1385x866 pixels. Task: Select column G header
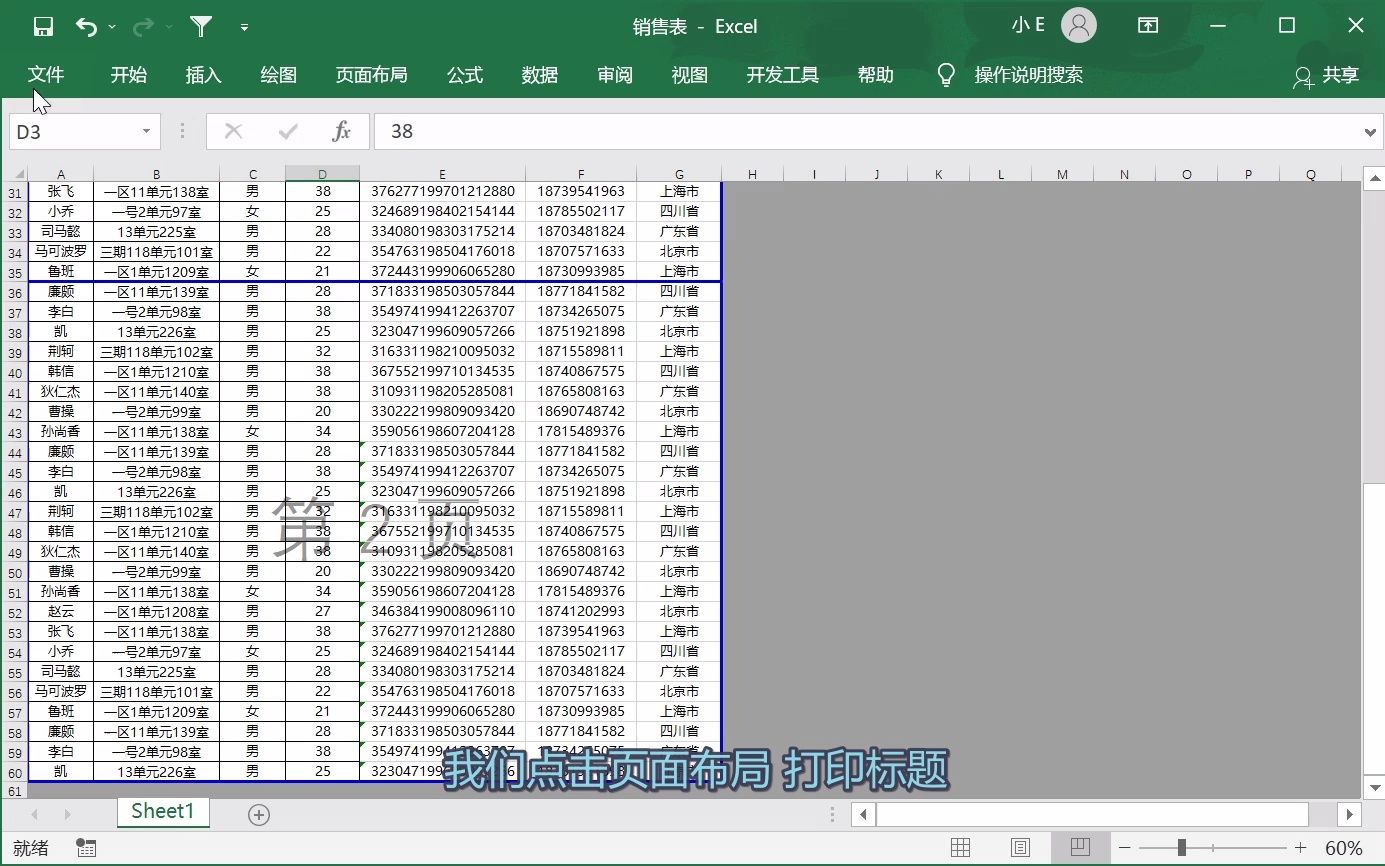[679, 174]
